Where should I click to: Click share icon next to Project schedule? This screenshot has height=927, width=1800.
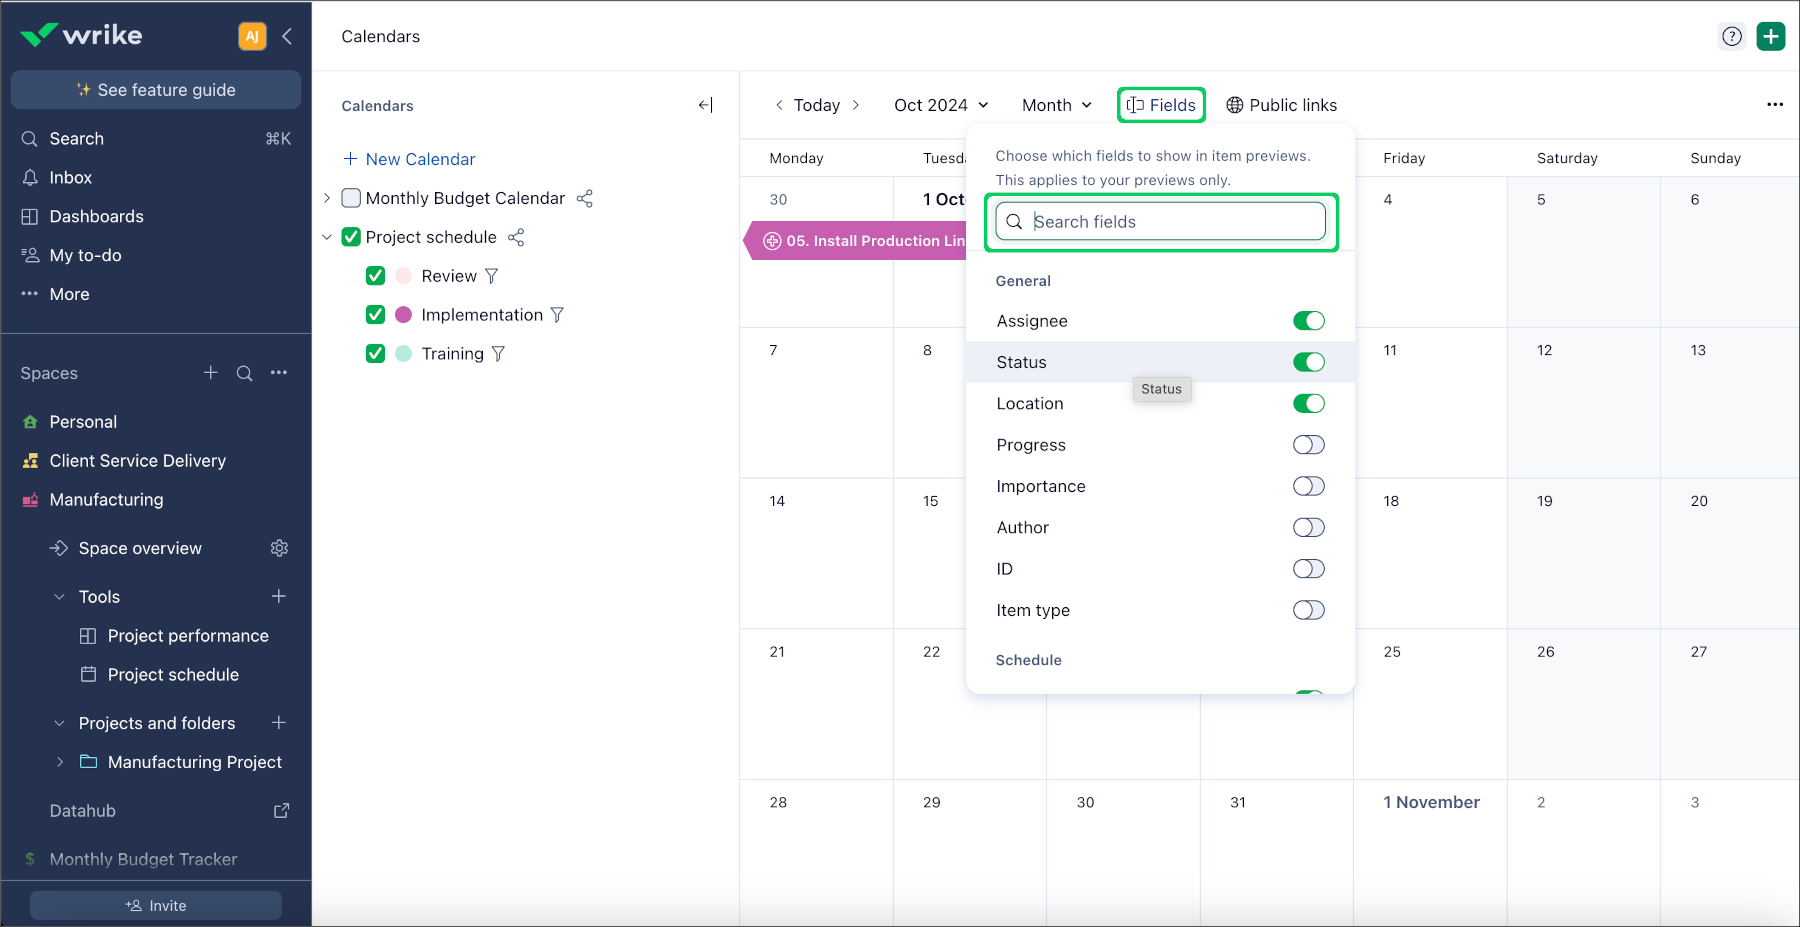click(516, 237)
